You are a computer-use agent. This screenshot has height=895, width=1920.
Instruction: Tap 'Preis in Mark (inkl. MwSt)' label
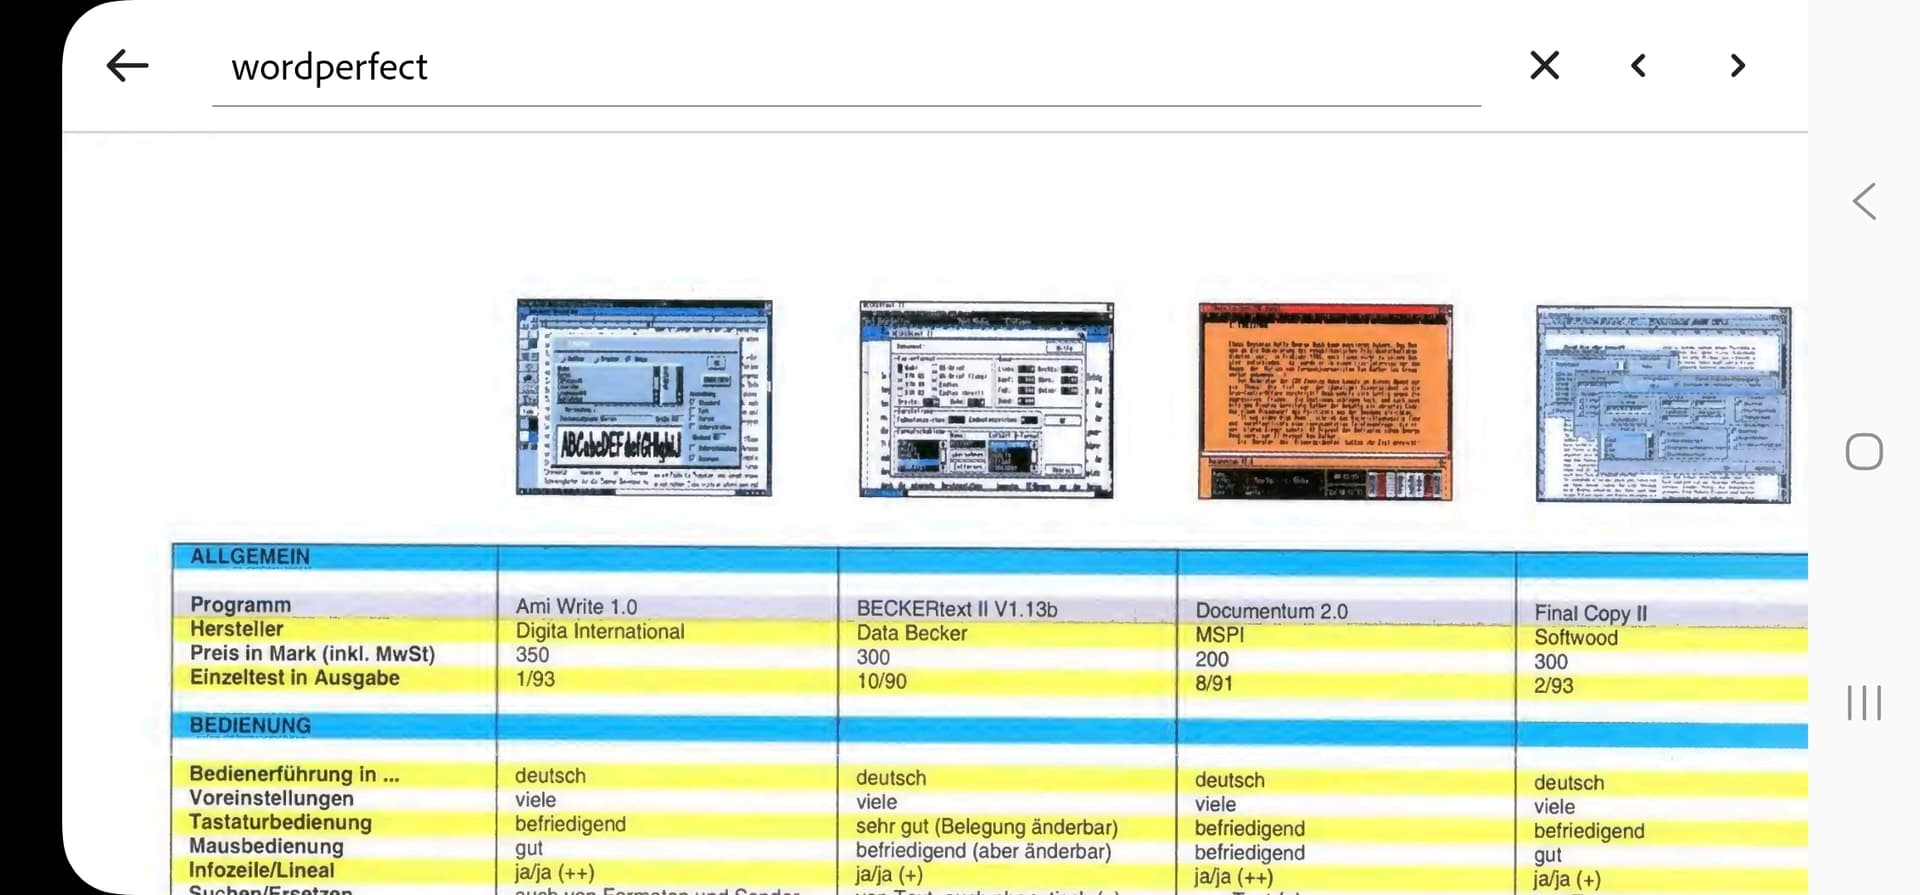pos(312,654)
